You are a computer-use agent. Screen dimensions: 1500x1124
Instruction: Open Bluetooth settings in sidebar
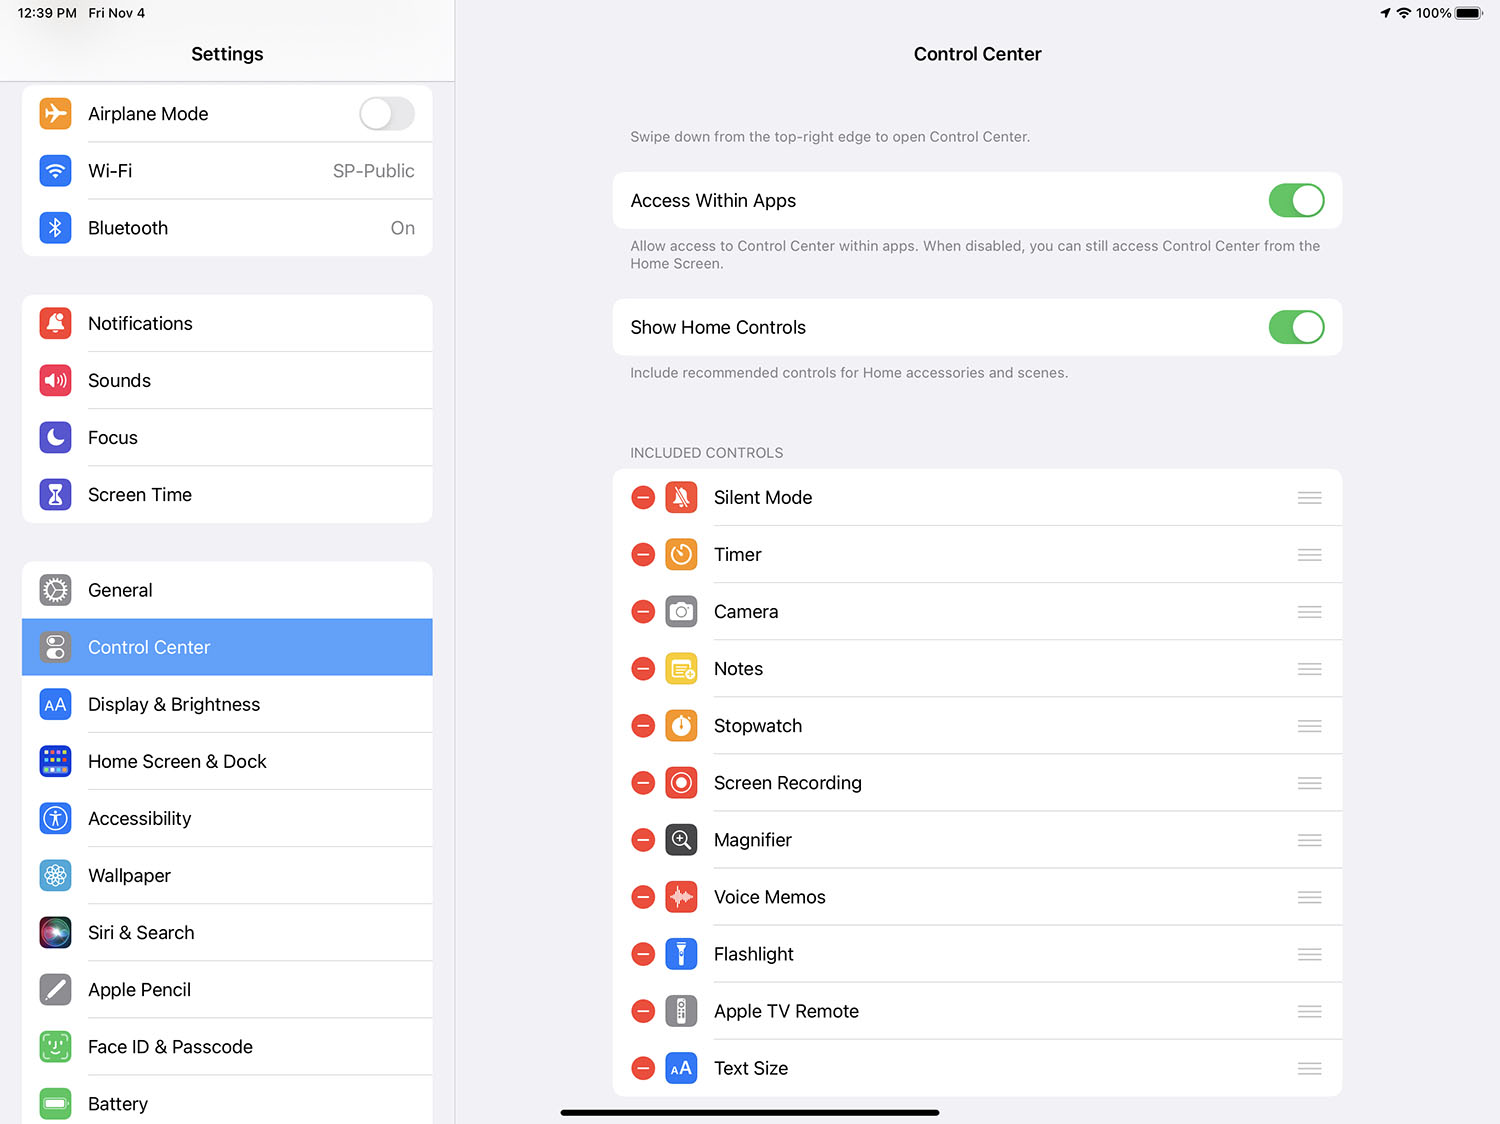click(227, 228)
